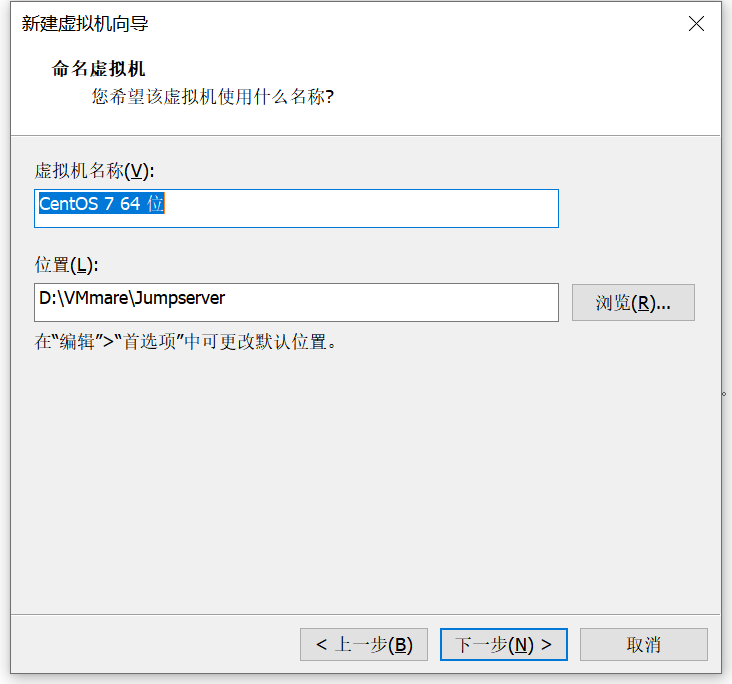This screenshot has height=684, width=732.
Task: Open the 浏览(R)... browse button
Action: coord(633,303)
